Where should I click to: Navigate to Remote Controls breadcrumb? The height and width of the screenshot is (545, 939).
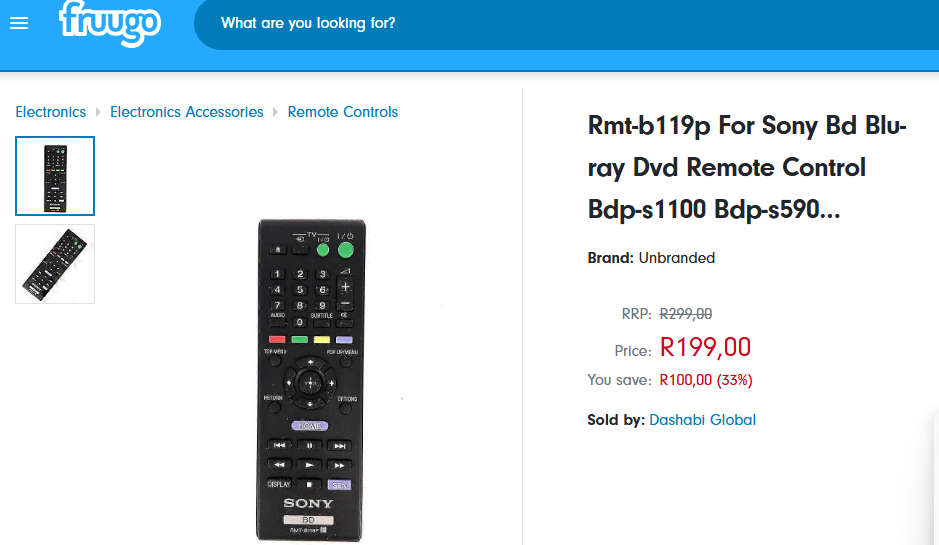343,112
